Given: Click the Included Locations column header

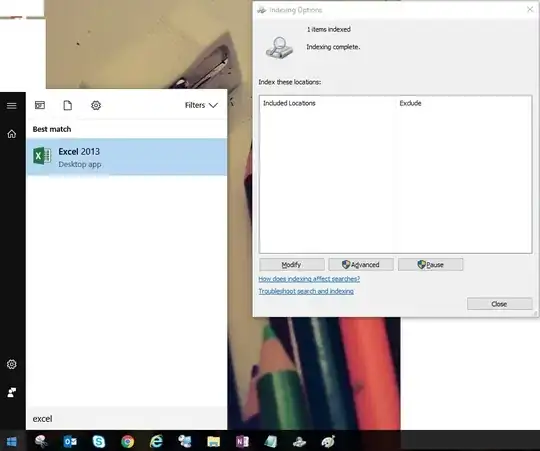Looking at the screenshot, I should [x=289, y=103].
